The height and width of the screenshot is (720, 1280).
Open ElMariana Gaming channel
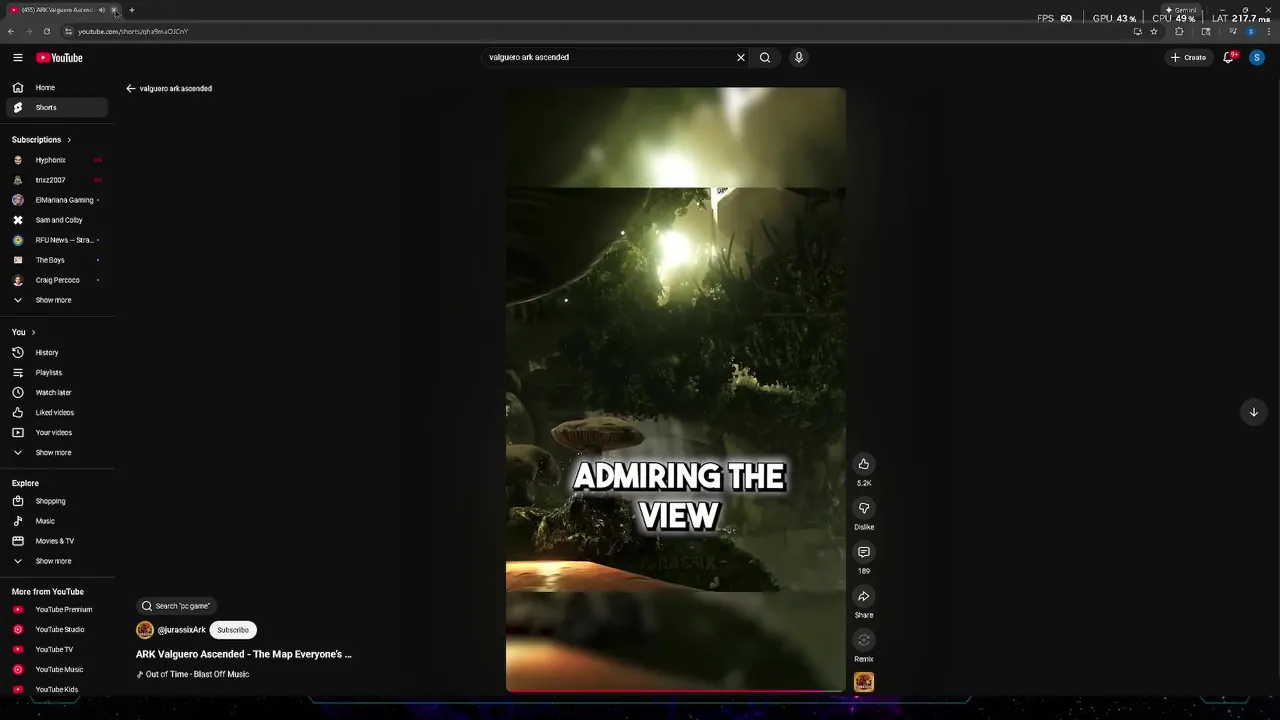click(x=56, y=200)
